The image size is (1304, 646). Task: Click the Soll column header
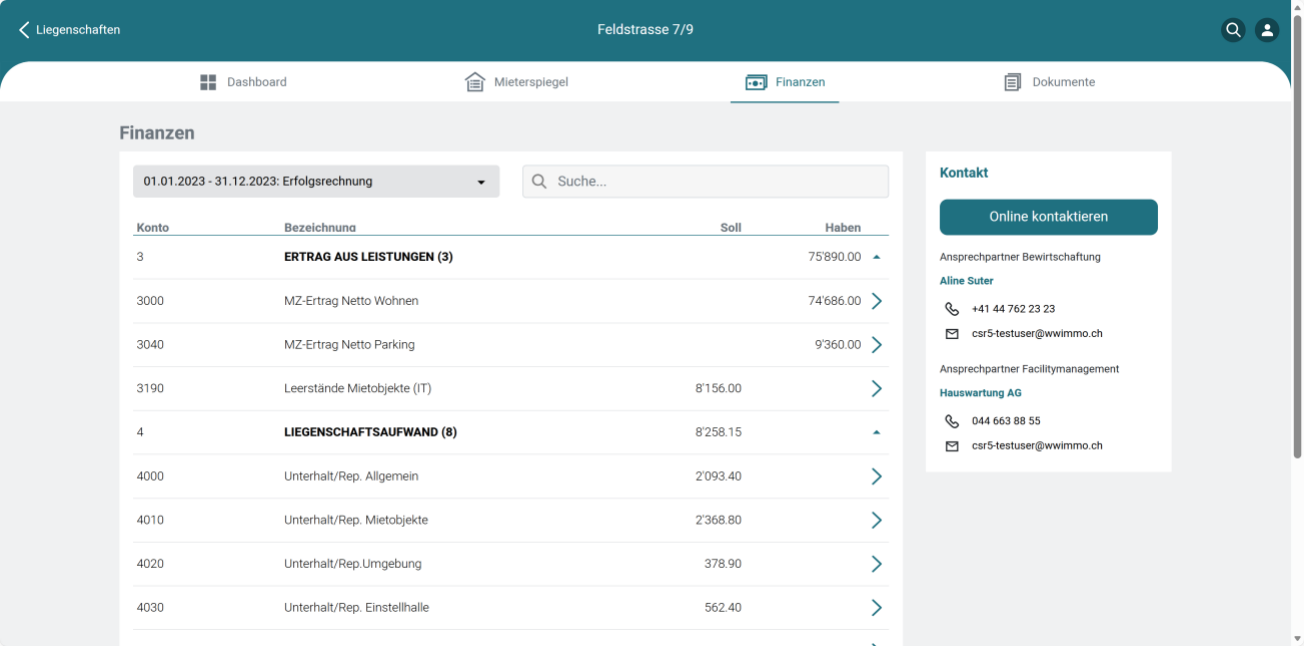click(731, 228)
